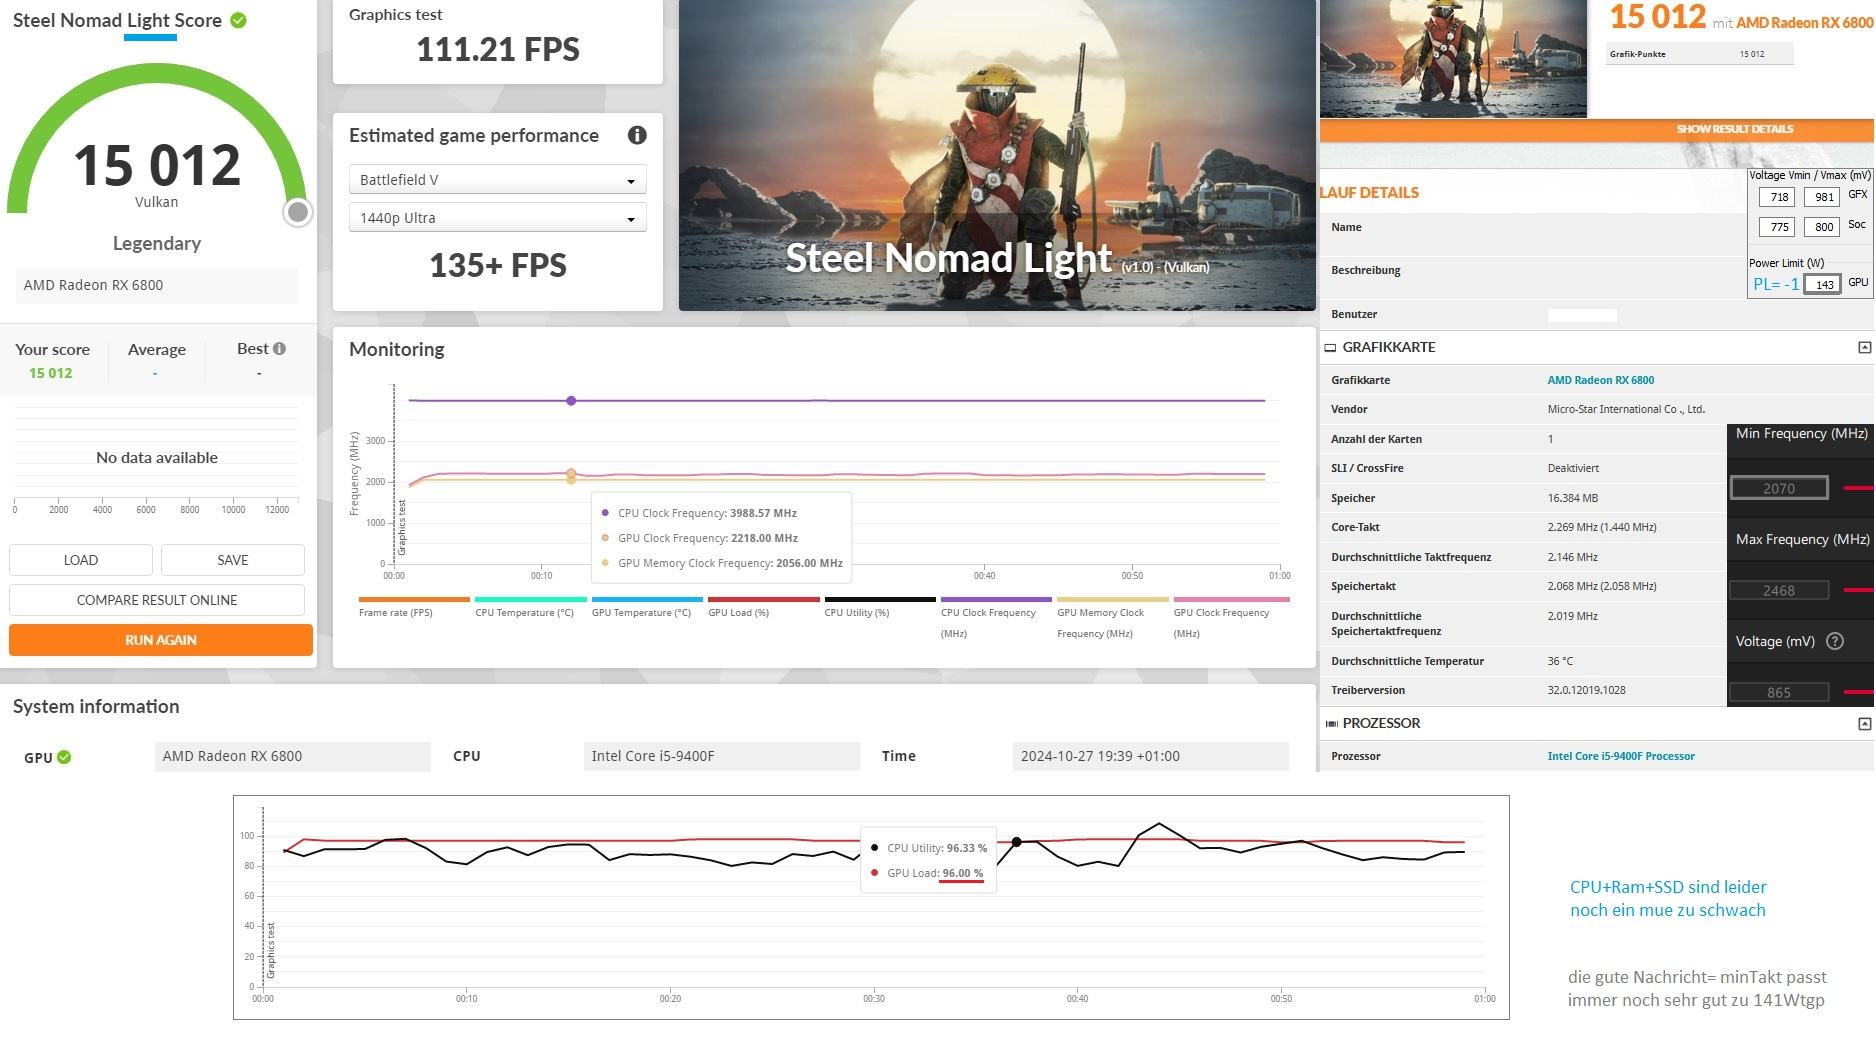Viewport: 1876px width, 1038px height.
Task: Open the 1440p Ultra resolution dropdown
Action: 497,218
